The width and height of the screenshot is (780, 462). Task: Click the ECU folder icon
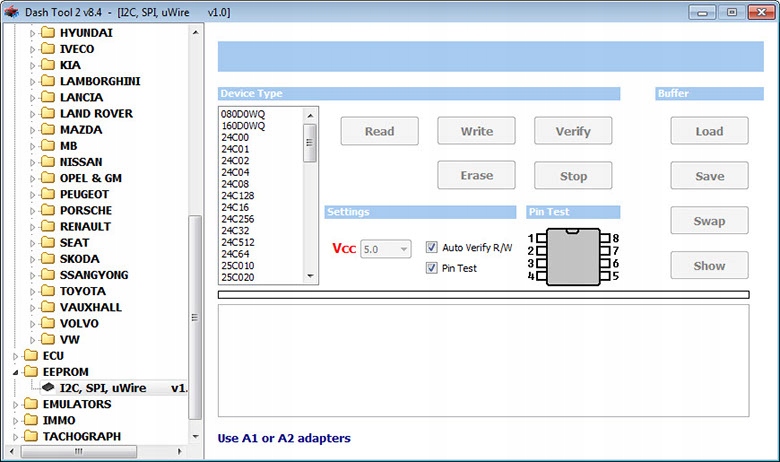click(31, 356)
